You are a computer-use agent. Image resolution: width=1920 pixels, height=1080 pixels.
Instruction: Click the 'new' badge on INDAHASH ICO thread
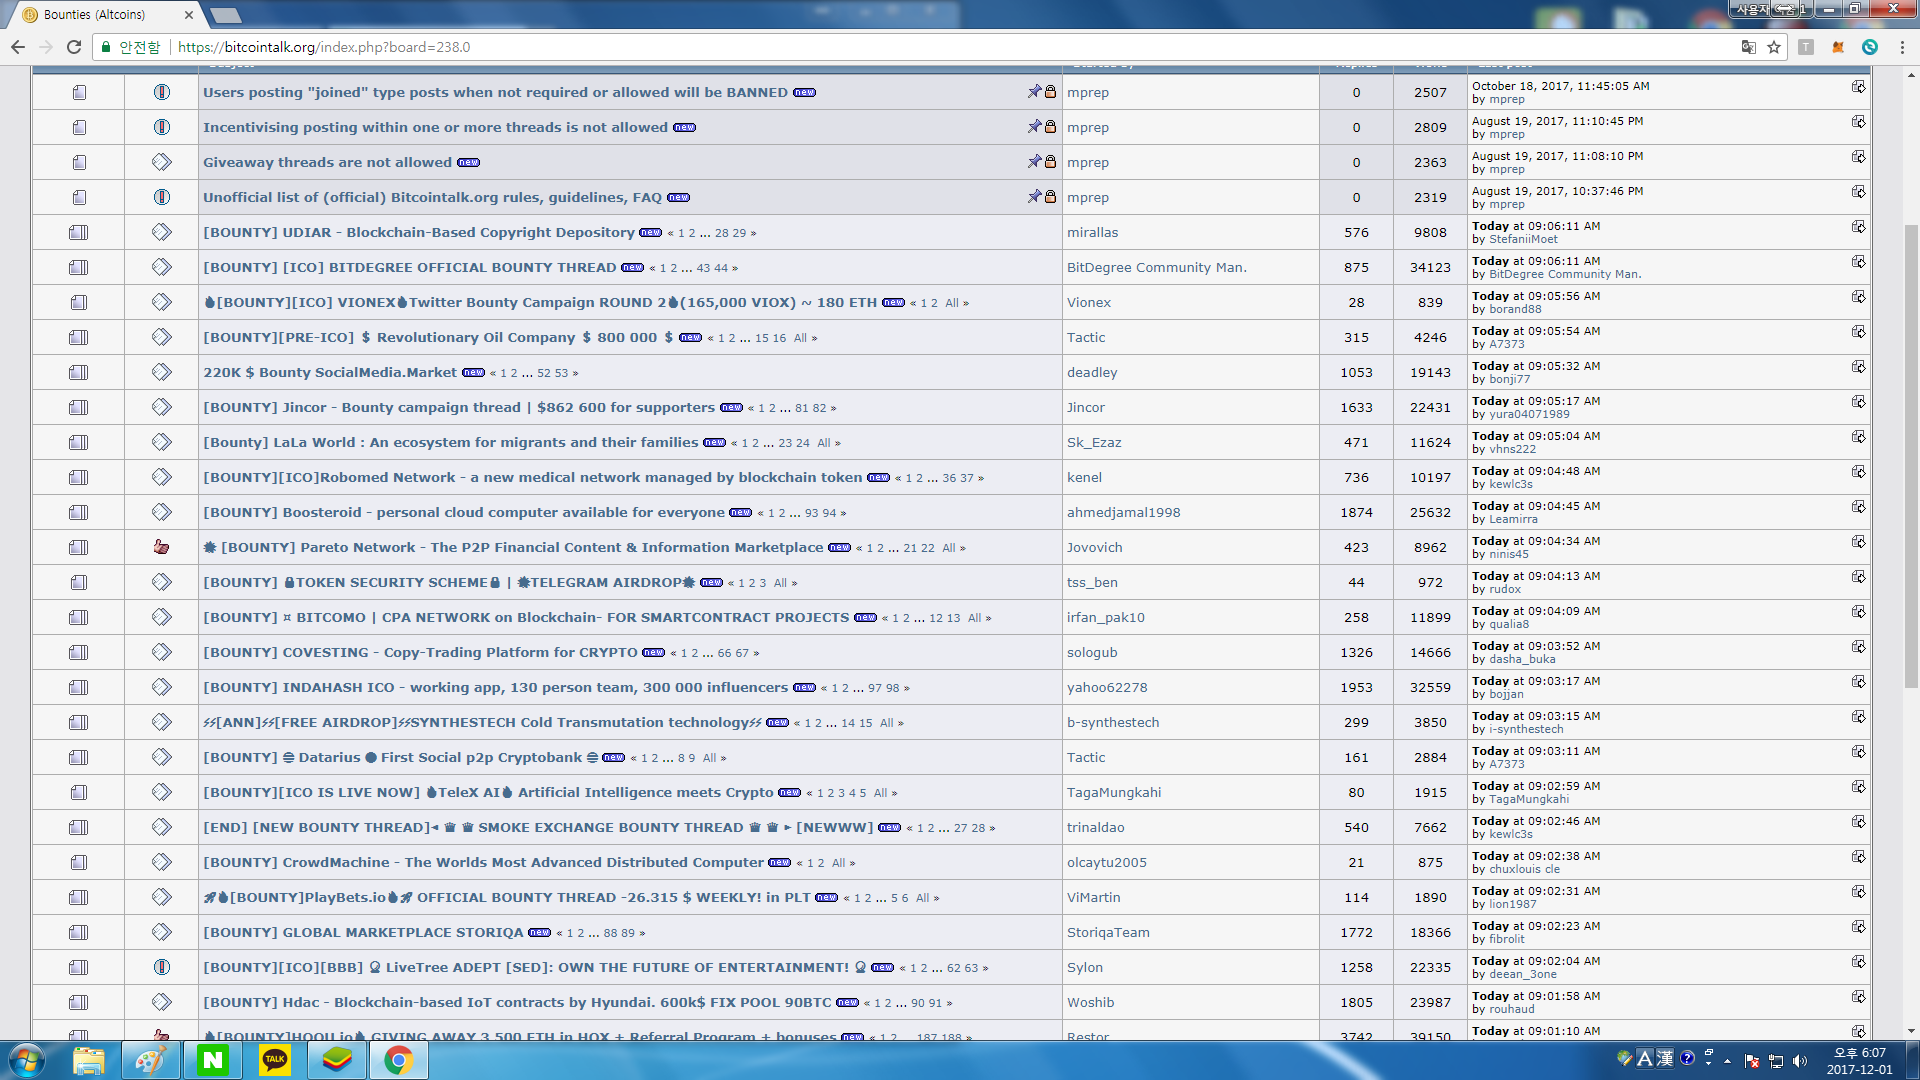[x=805, y=688]
